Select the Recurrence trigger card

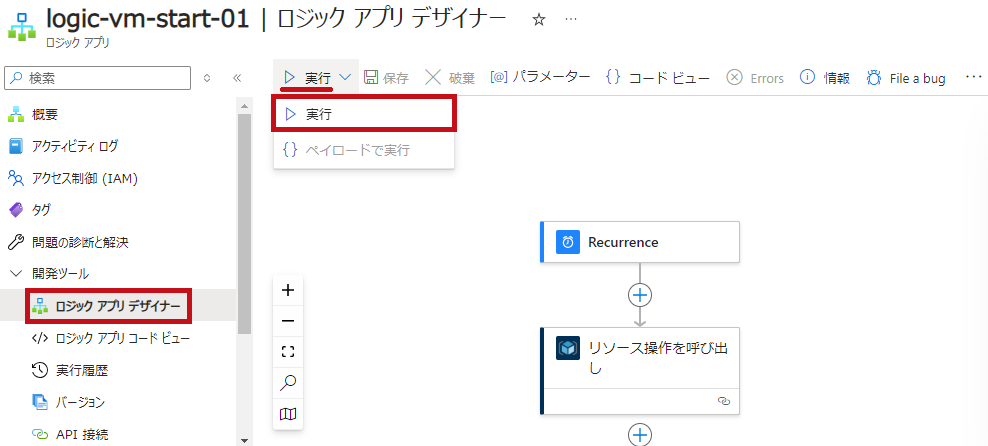coord(640,242)
